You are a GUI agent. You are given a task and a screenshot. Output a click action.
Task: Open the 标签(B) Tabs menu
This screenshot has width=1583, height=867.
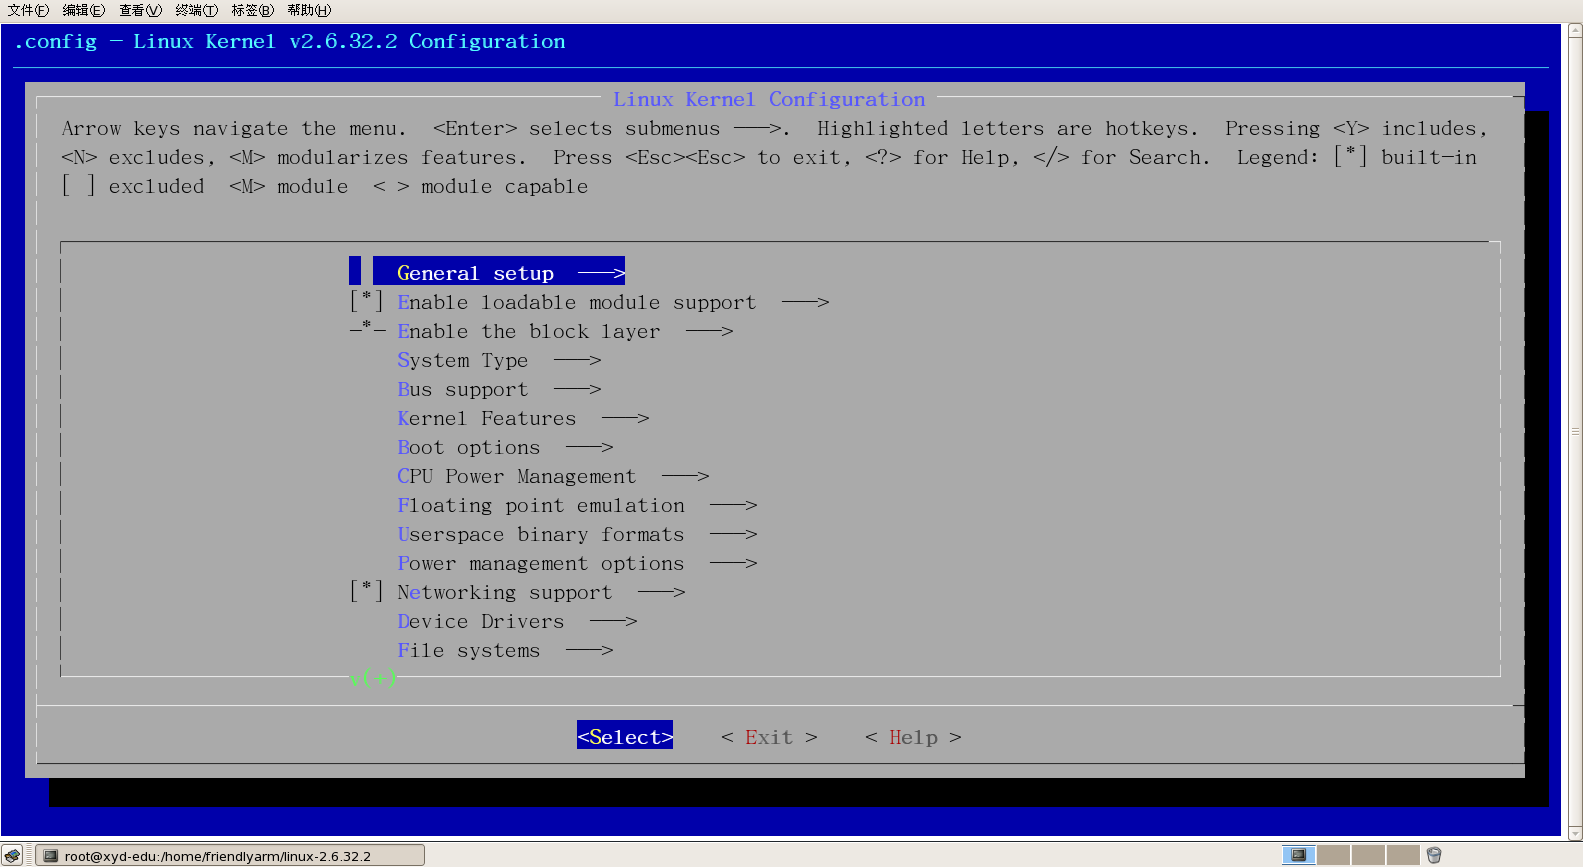tap(252, 10)
